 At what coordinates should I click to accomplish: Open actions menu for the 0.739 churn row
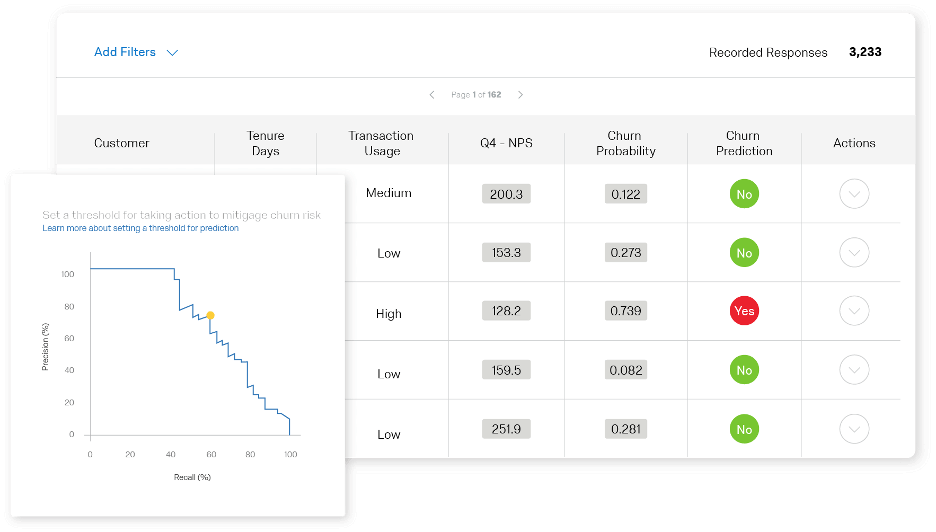point(854,311)
